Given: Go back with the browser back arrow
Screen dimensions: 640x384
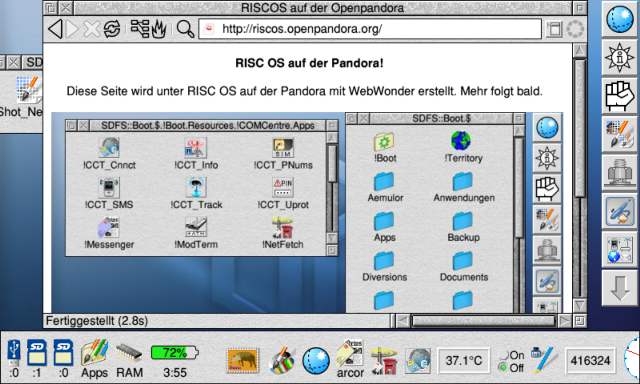Looking at the screenshot, I should [55, 29].
